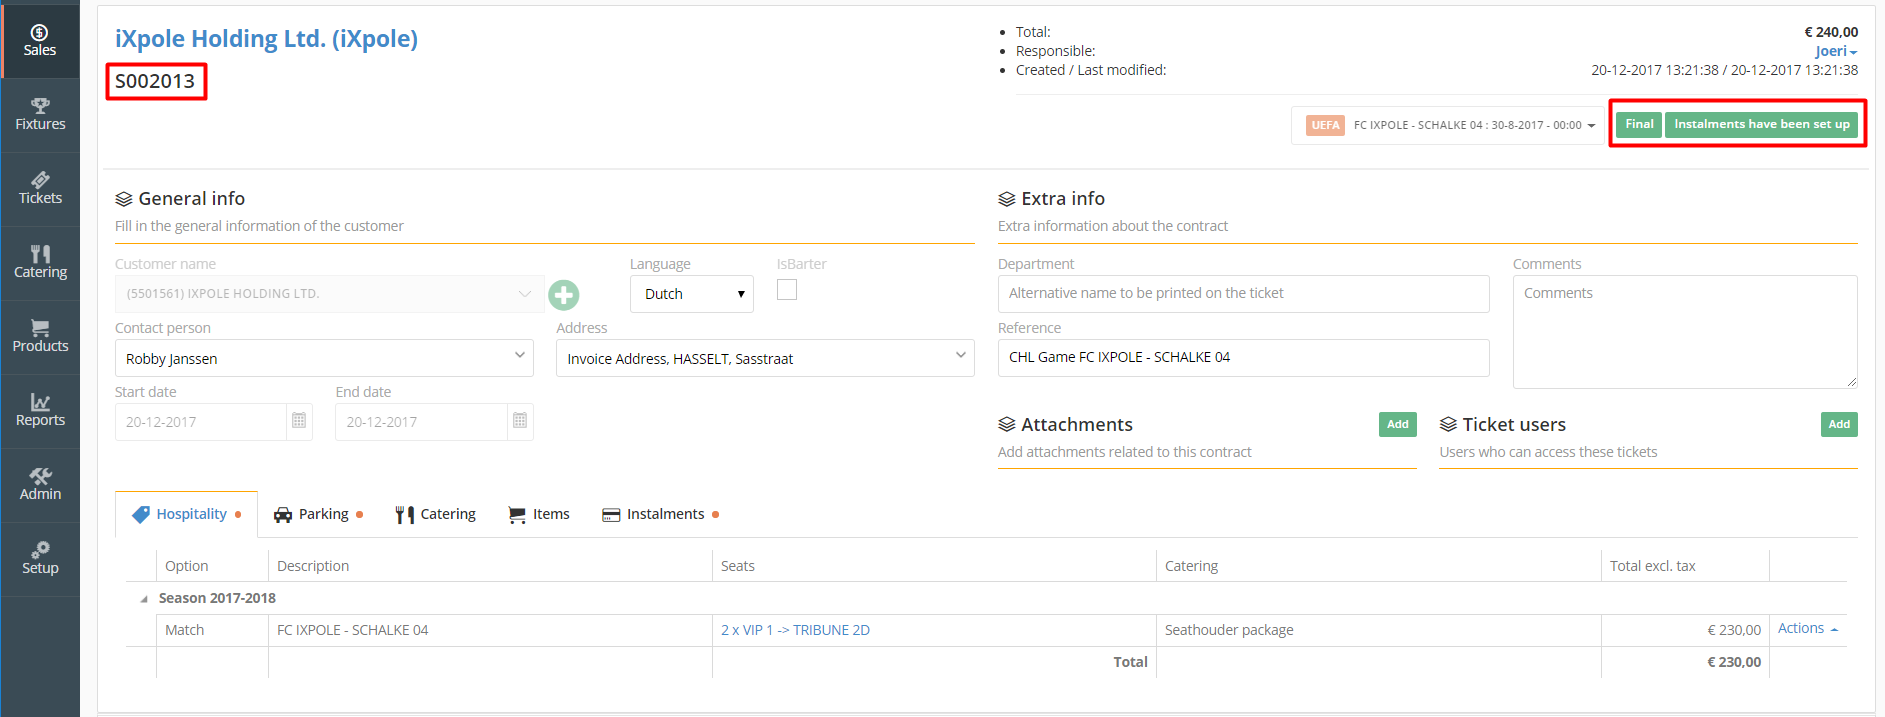Viewport: 1885px width, 717px height.
Task: Click the Total excl. tax column header
Action: (1685, 566)
